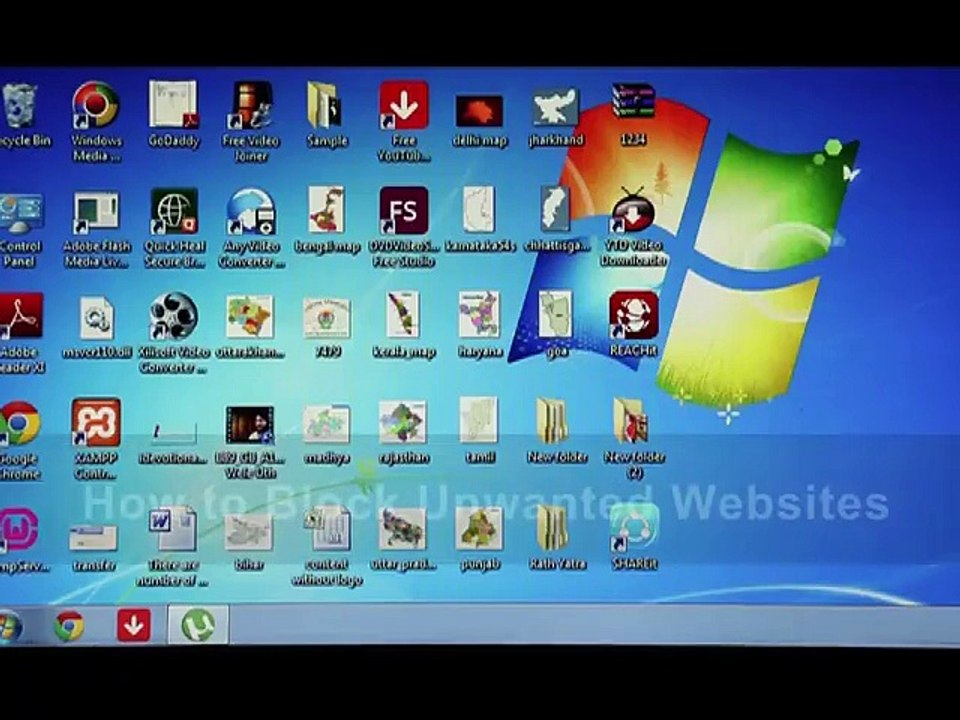Open 'content without logo' document icon
Screen dimensions: 960x720
(327, 528)
